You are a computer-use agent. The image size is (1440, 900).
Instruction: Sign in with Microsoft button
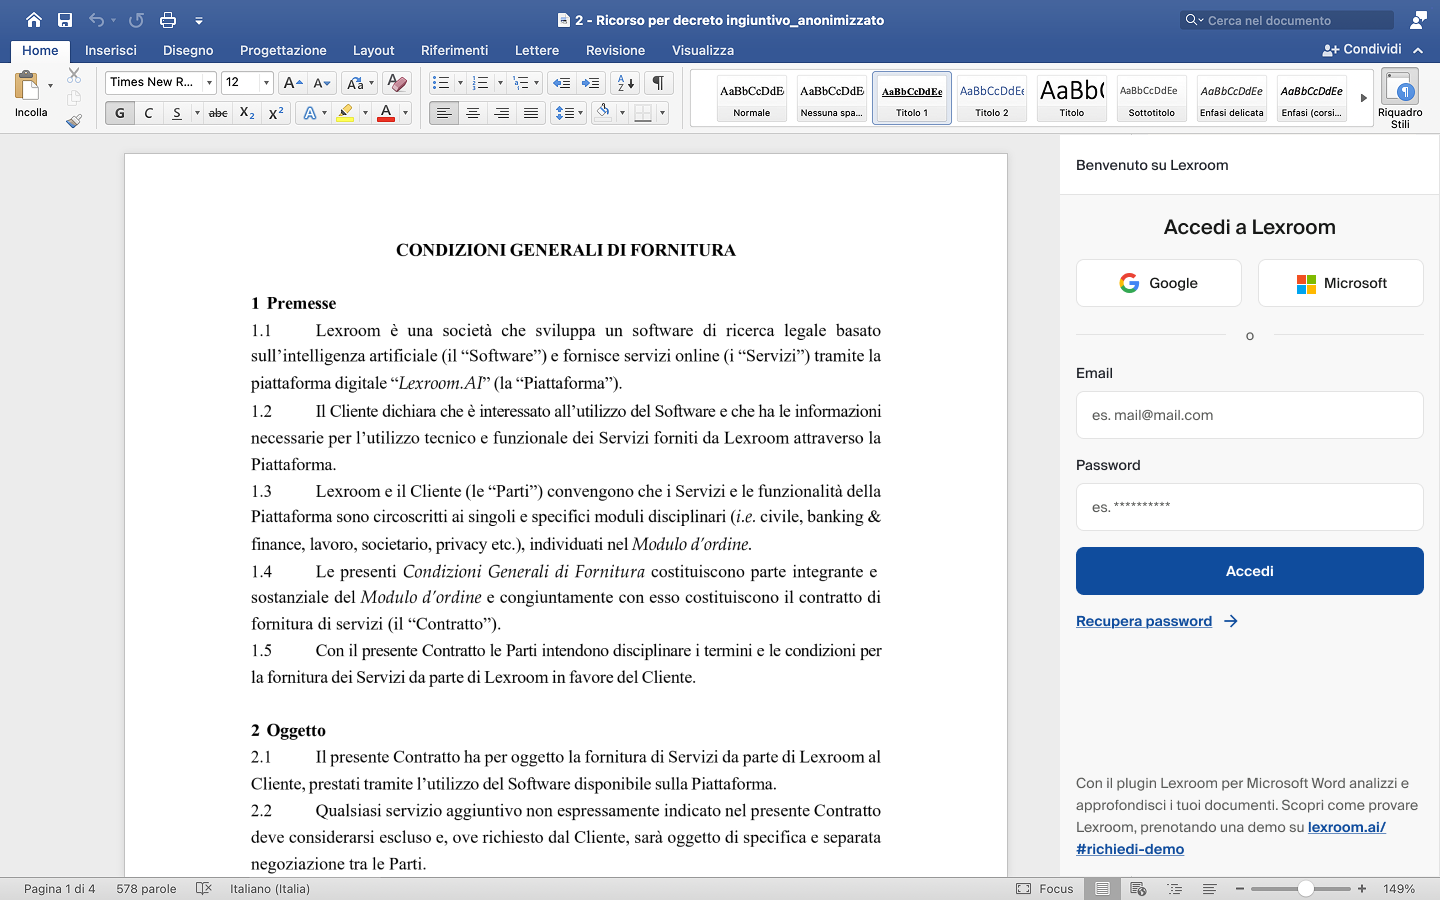tap(1341, 283)
